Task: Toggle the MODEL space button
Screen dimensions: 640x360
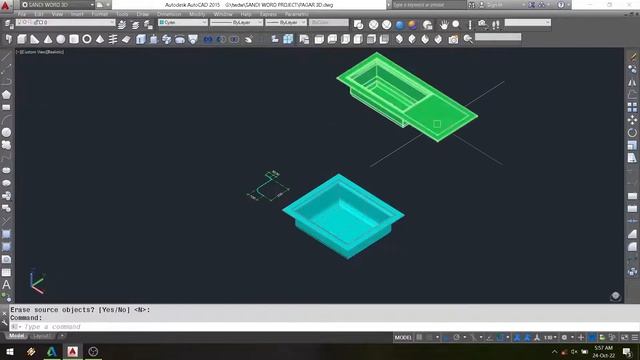Action: click(403, 337)
